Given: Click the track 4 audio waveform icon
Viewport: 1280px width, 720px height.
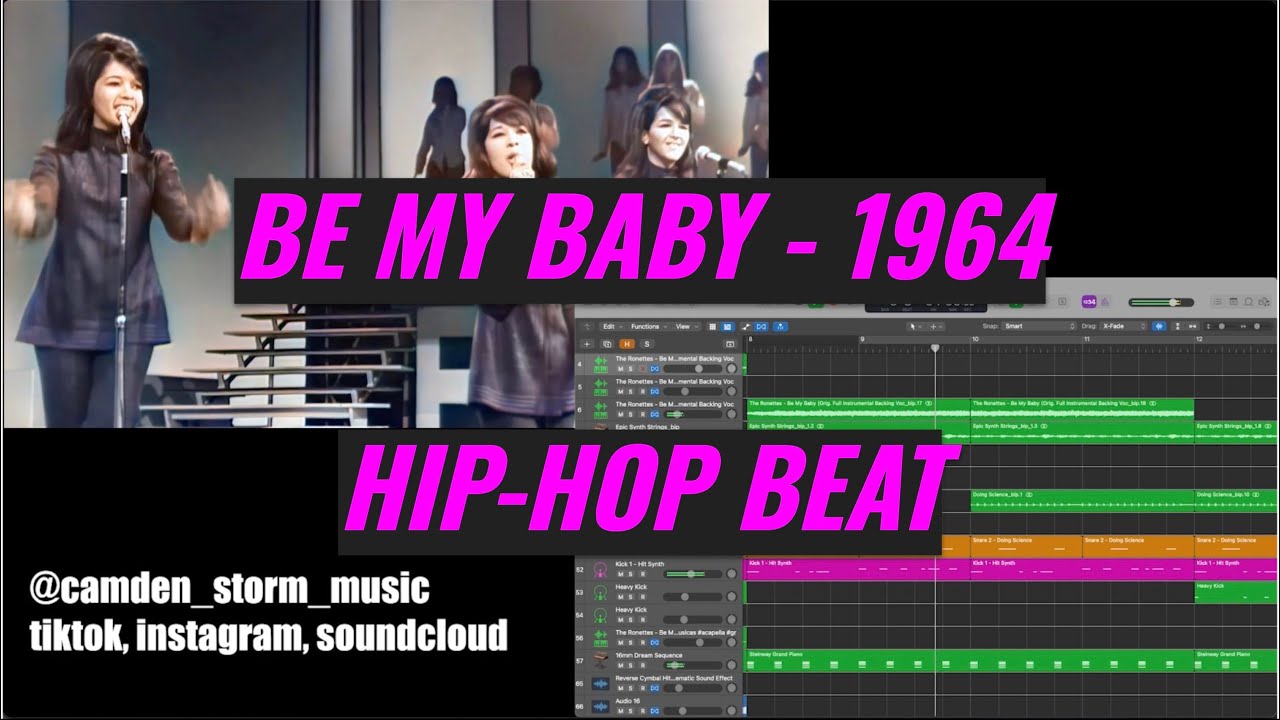Looking at the screenshot, I should [x=601, y=364].
